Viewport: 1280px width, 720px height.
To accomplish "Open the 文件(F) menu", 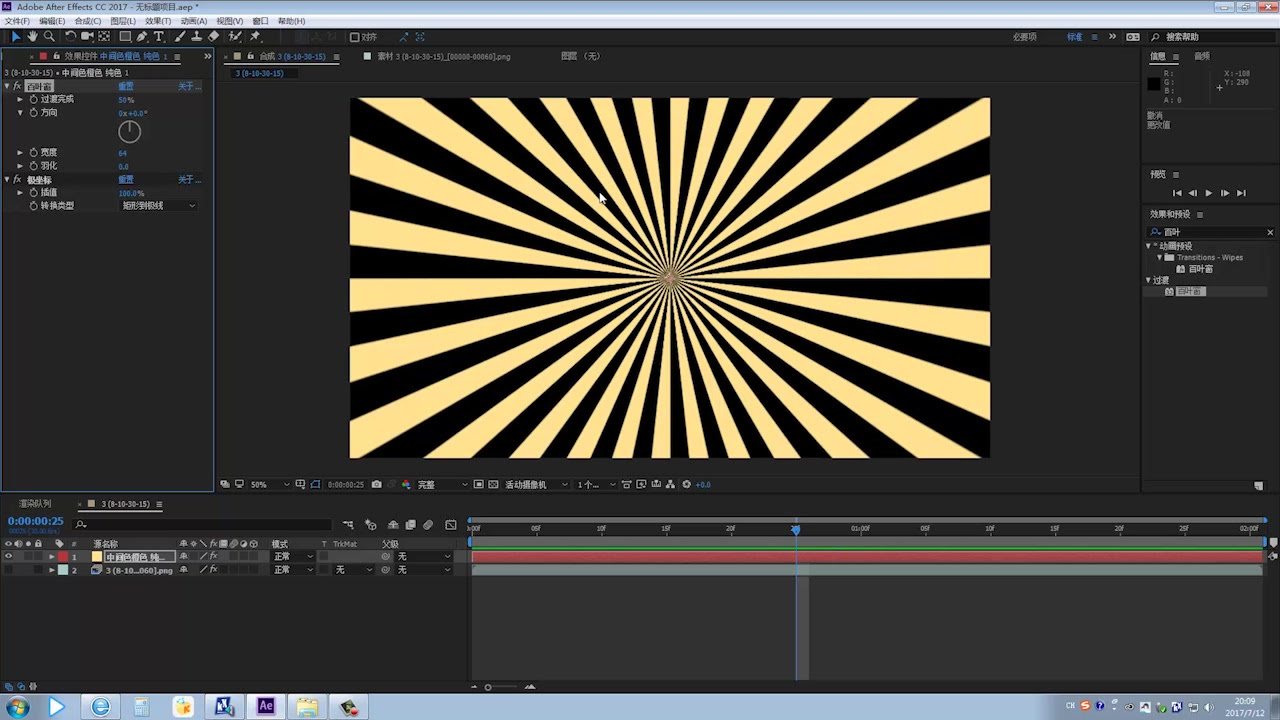I will click(17, 21).
